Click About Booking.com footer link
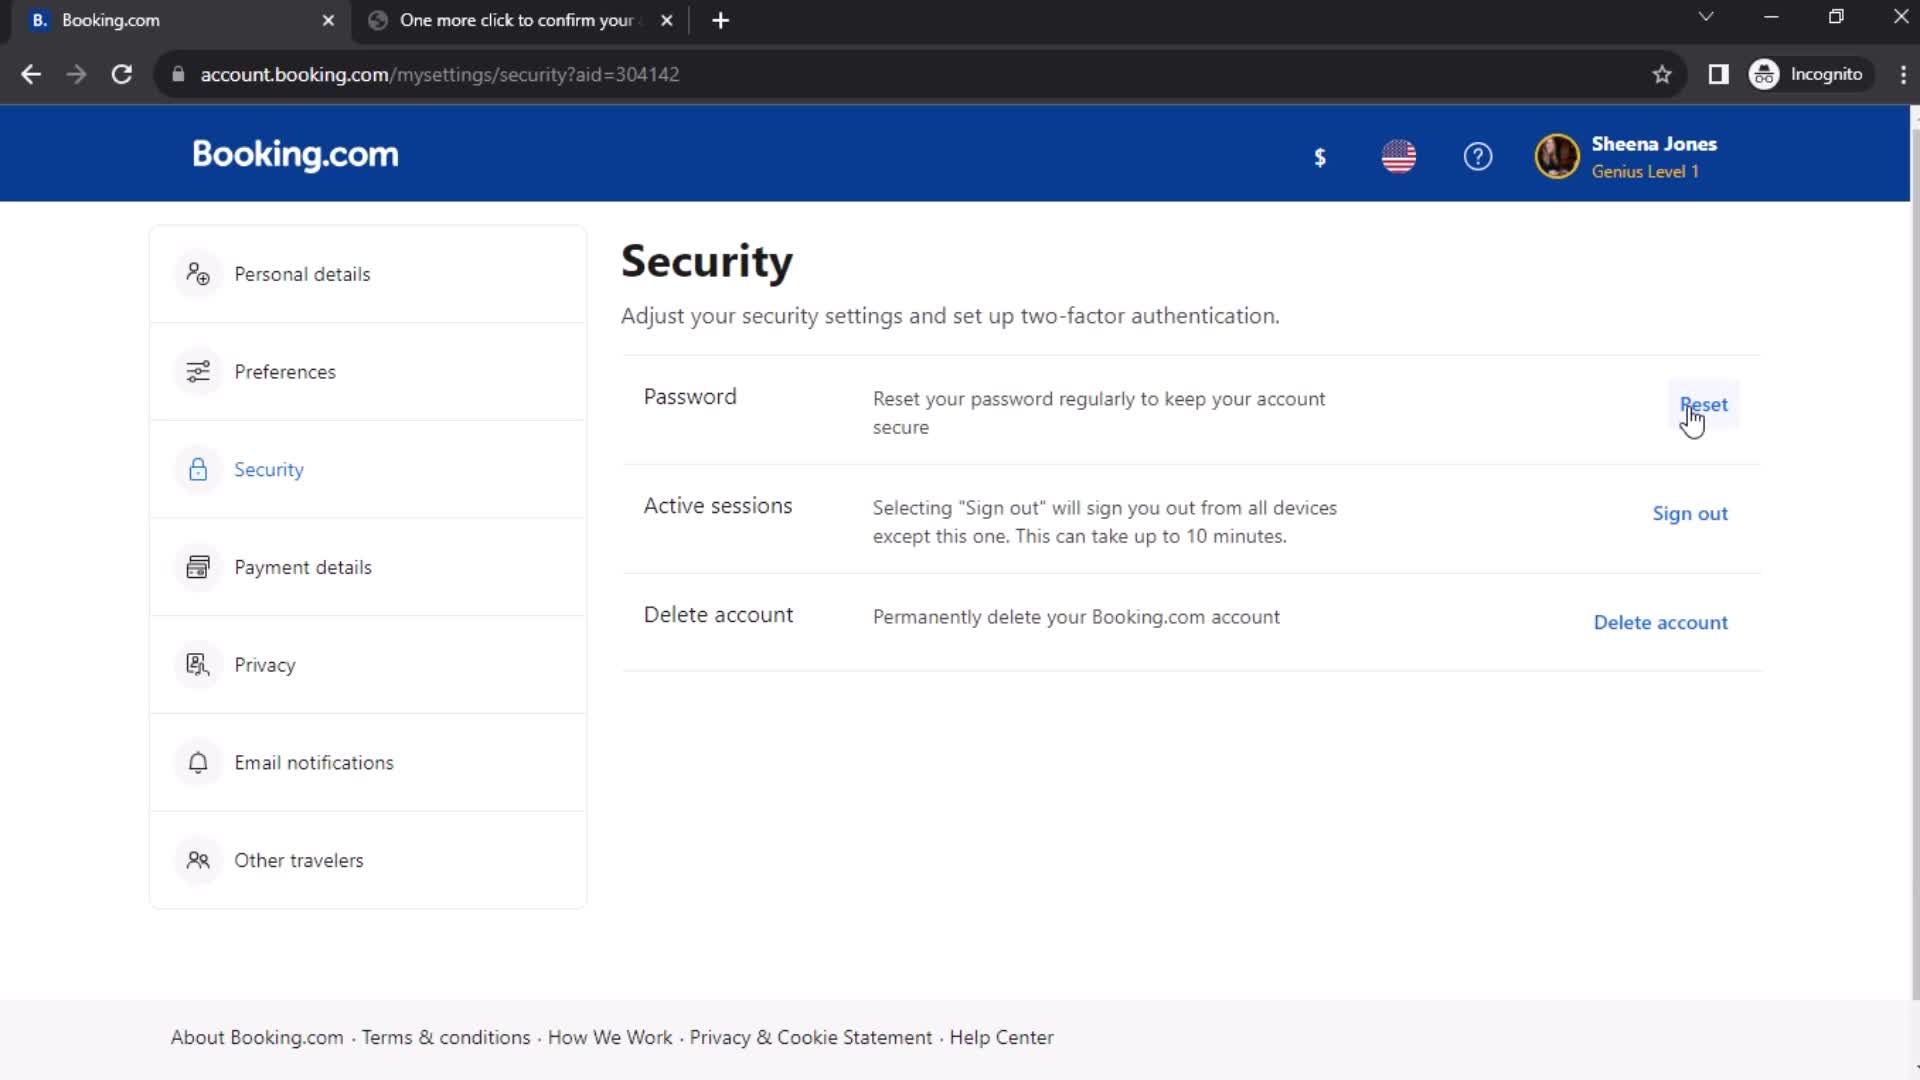This screenshot has height=1080, width=1920. coord(257,1036)
